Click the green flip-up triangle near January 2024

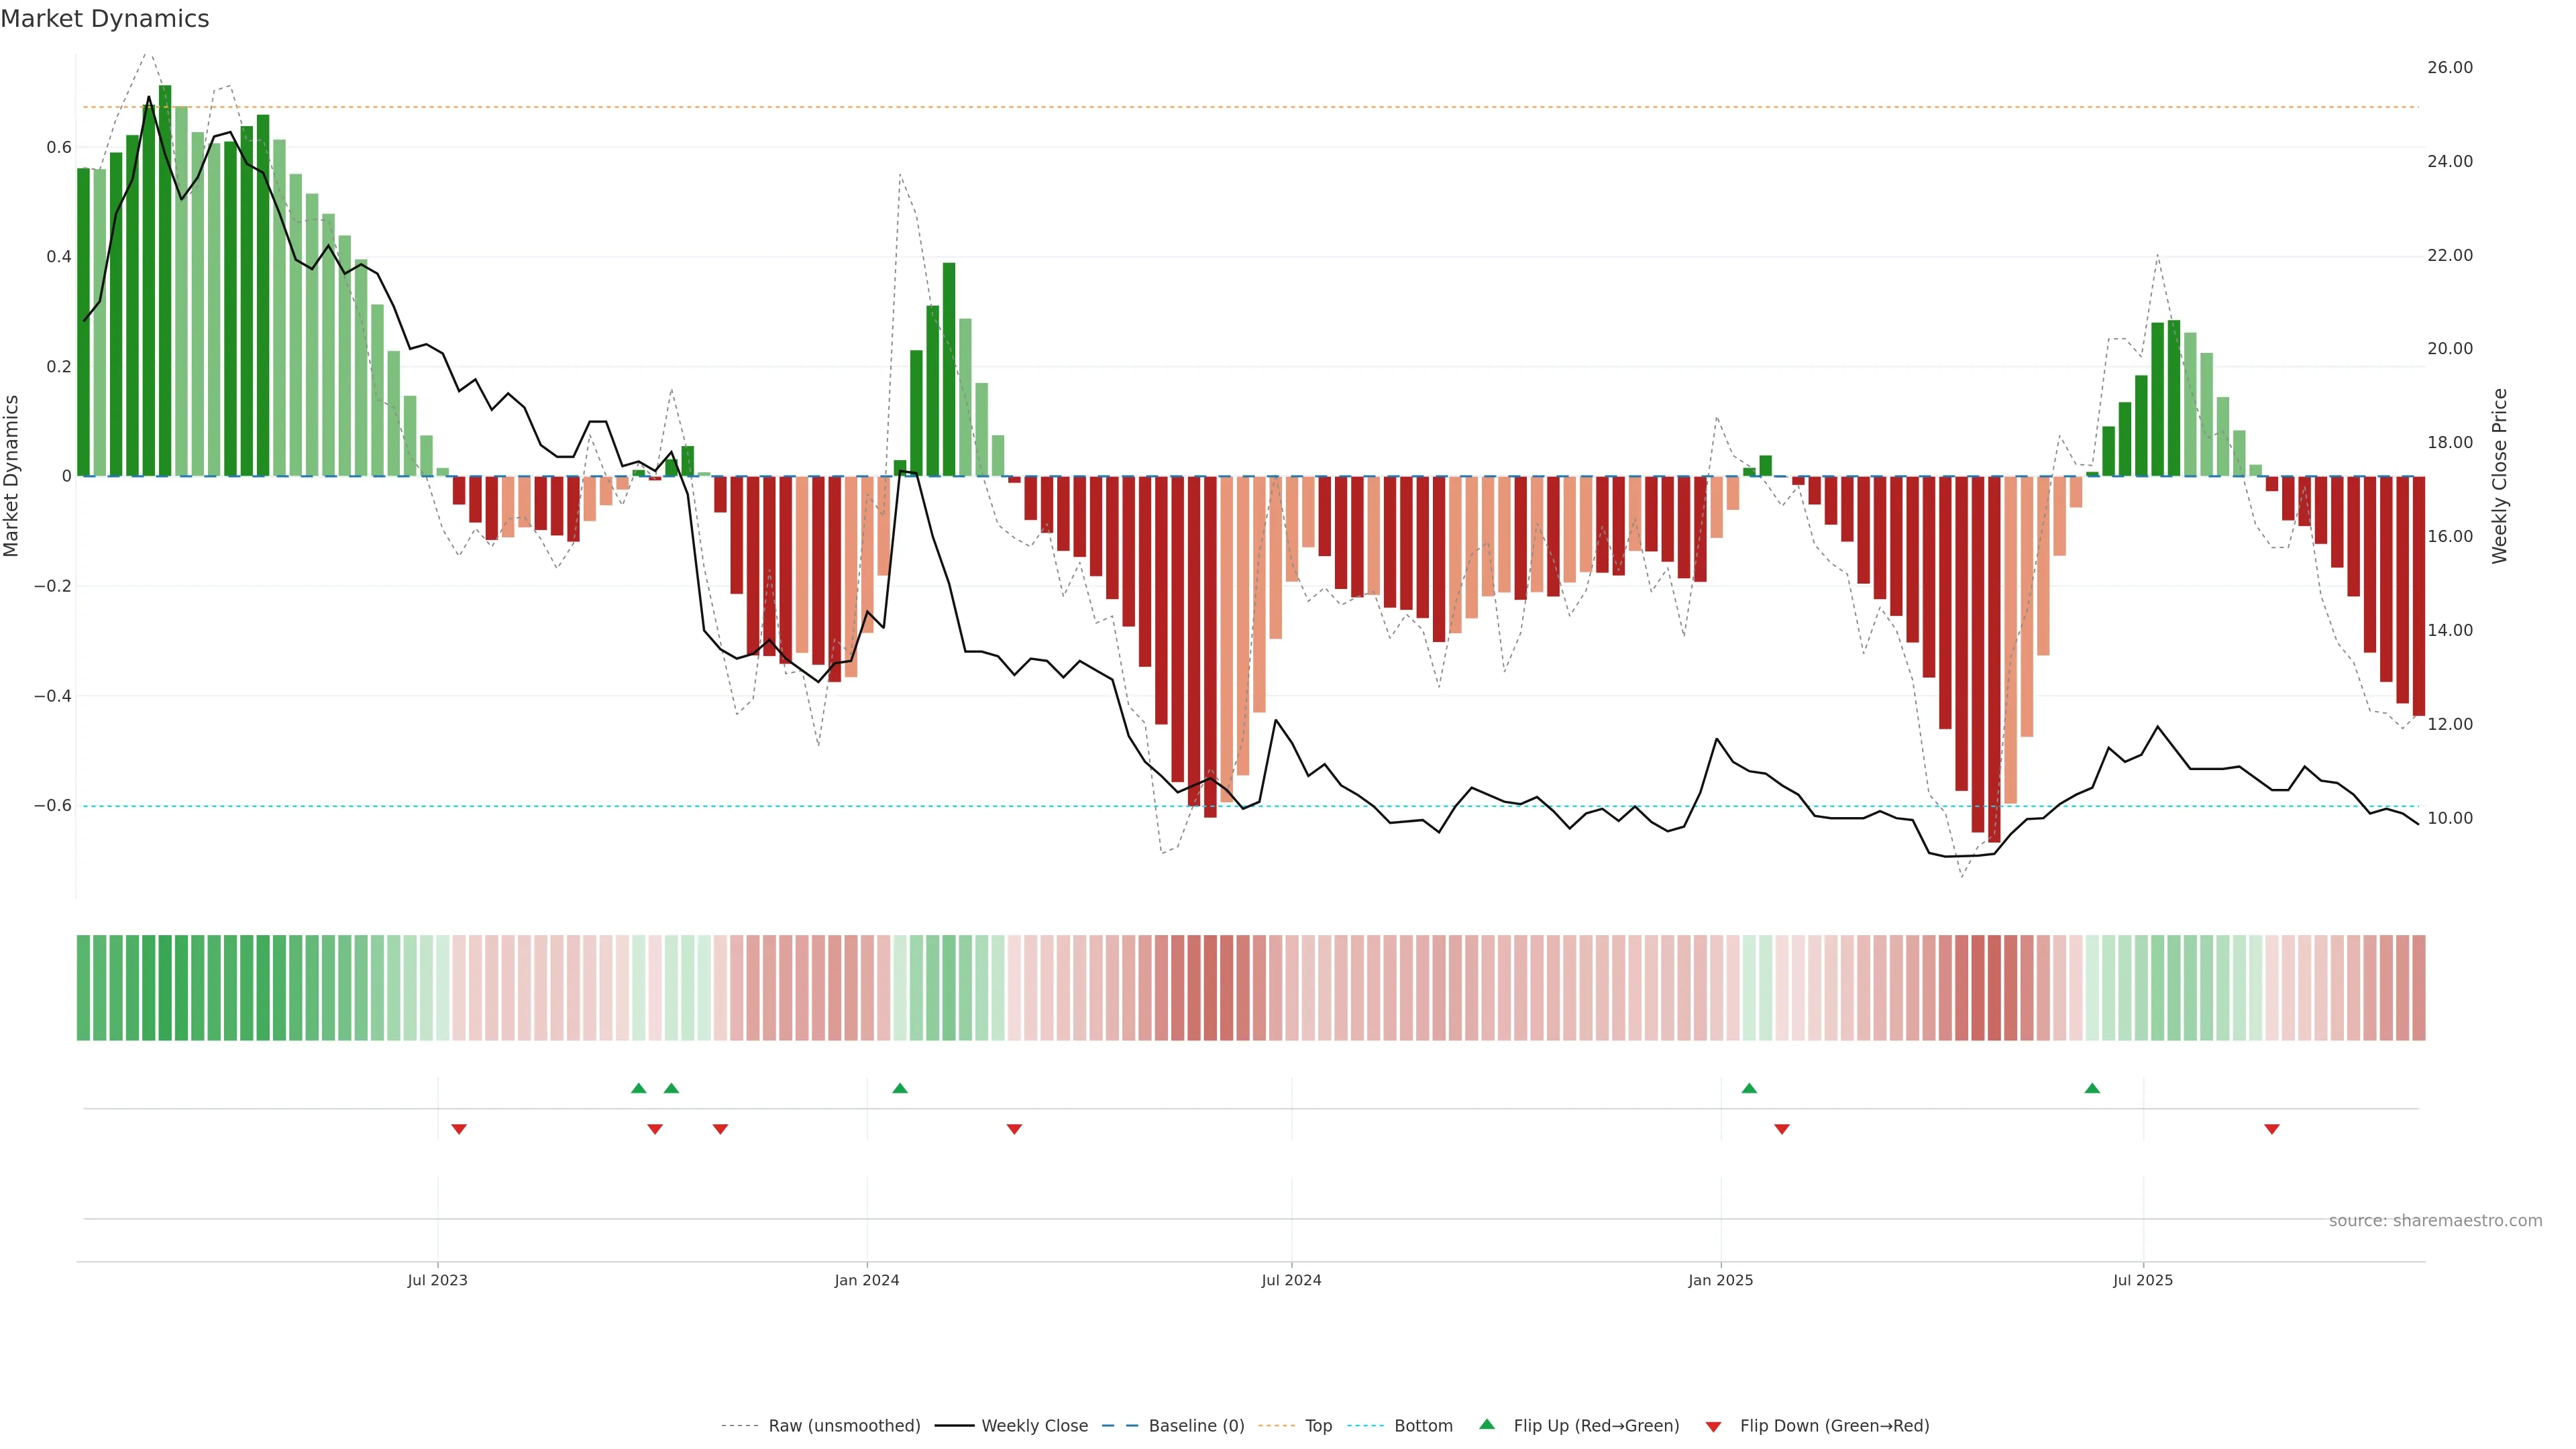tap(900, 1088)
